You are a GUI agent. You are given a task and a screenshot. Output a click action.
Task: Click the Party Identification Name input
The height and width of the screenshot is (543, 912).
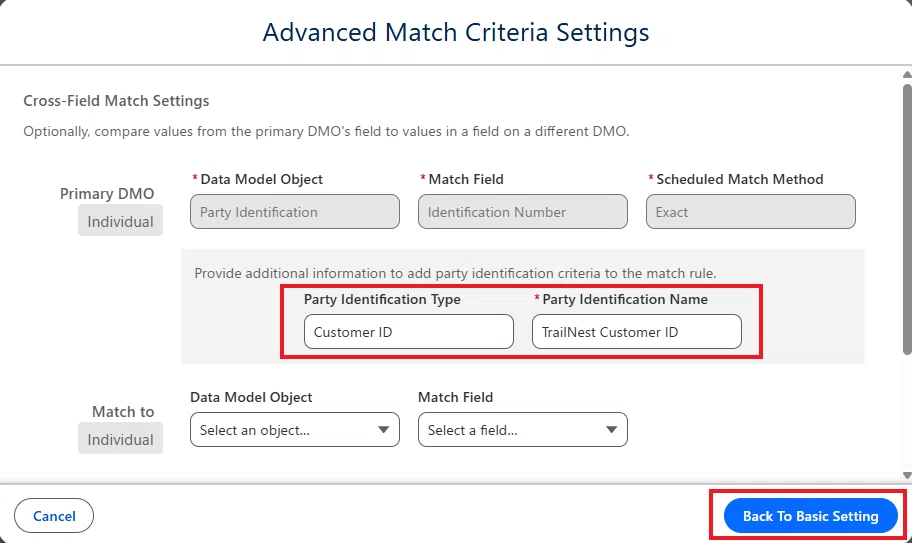tap(637, 332)
